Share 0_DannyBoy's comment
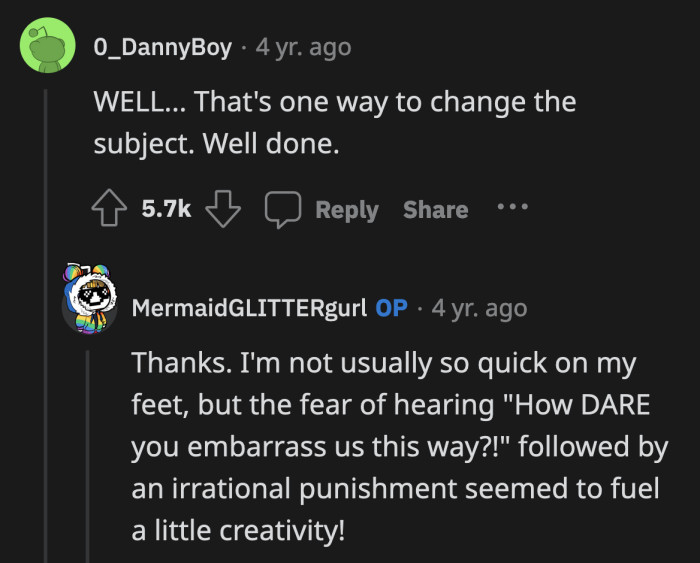The image size is (700, 563). tap(435, 210)
